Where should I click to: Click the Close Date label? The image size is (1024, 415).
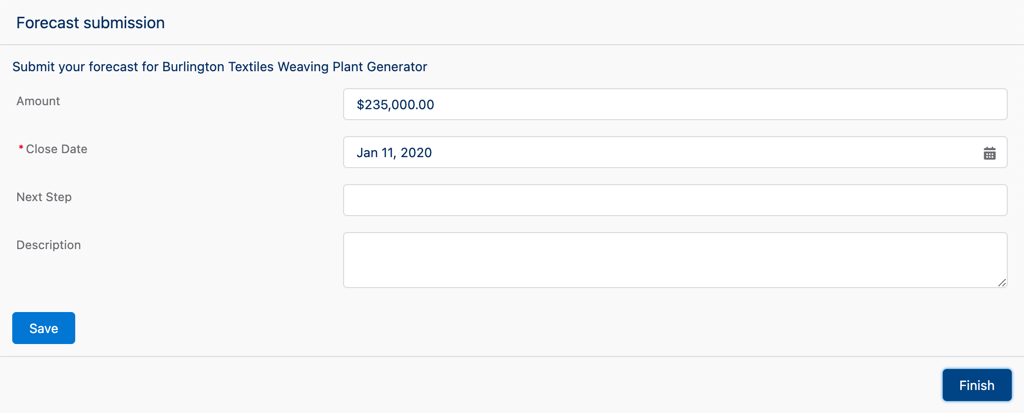[56, 149]
